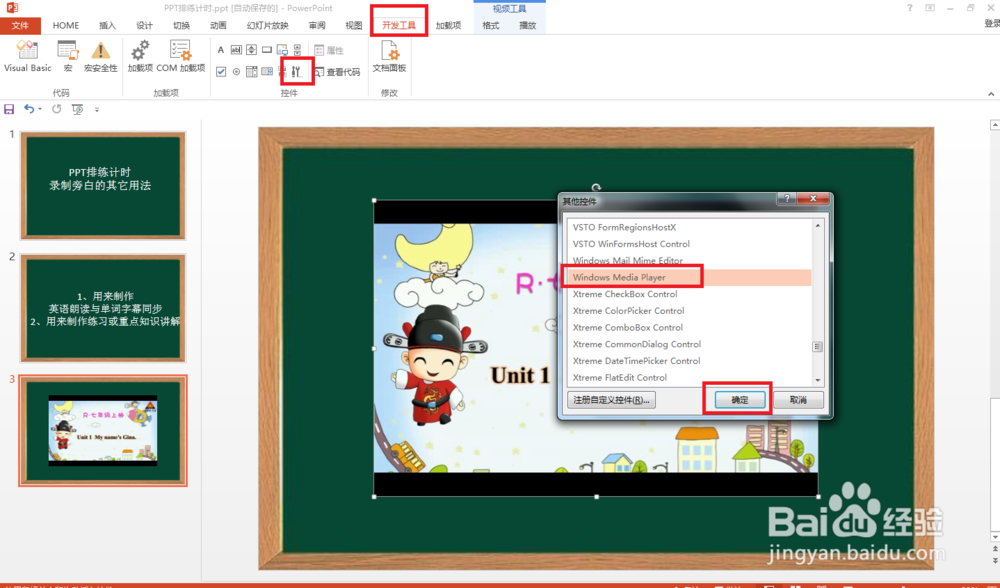Open the 加载项 add-ins gear icon

click(x=140, y=56)
